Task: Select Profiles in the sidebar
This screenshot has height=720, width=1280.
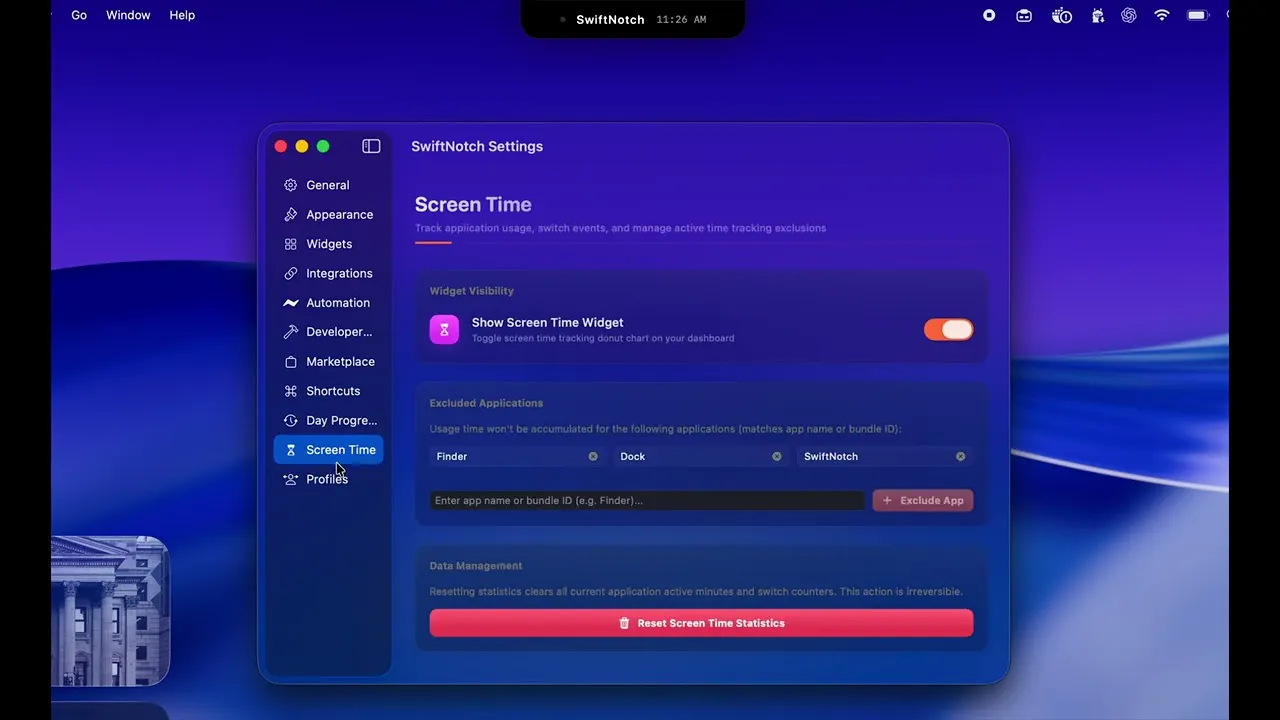Action: pos(328,479)
